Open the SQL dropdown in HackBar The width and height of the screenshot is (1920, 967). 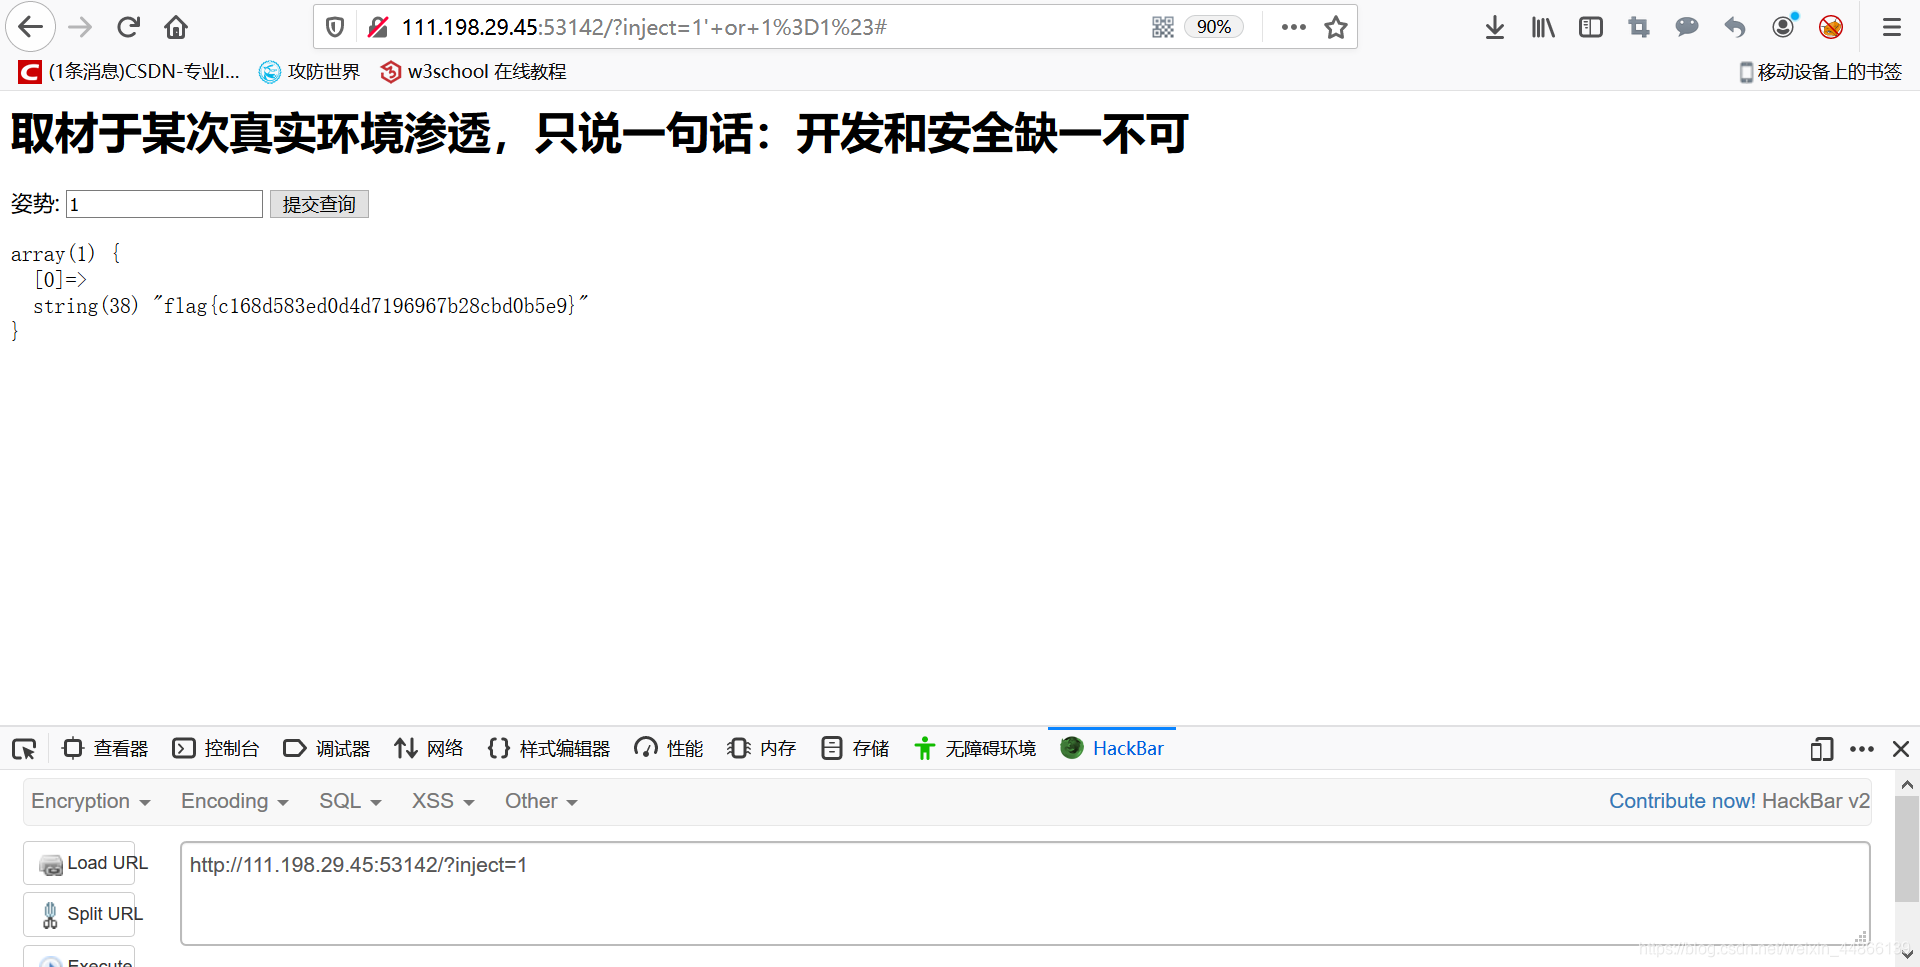coord(349,801)
